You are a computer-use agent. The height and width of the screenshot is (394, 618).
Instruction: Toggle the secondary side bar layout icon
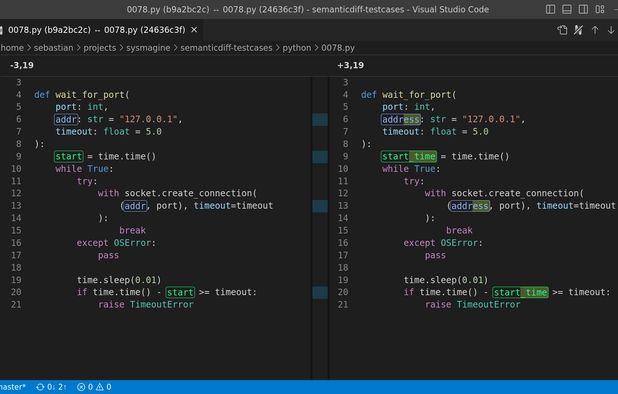pos(583,9)
